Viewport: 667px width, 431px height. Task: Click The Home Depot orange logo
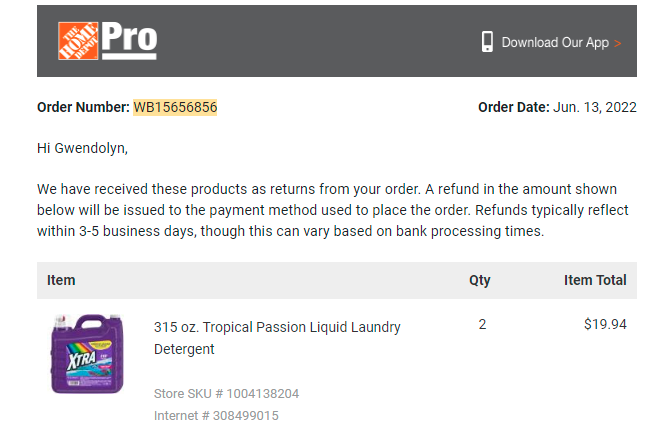click(x=78, y=41)
